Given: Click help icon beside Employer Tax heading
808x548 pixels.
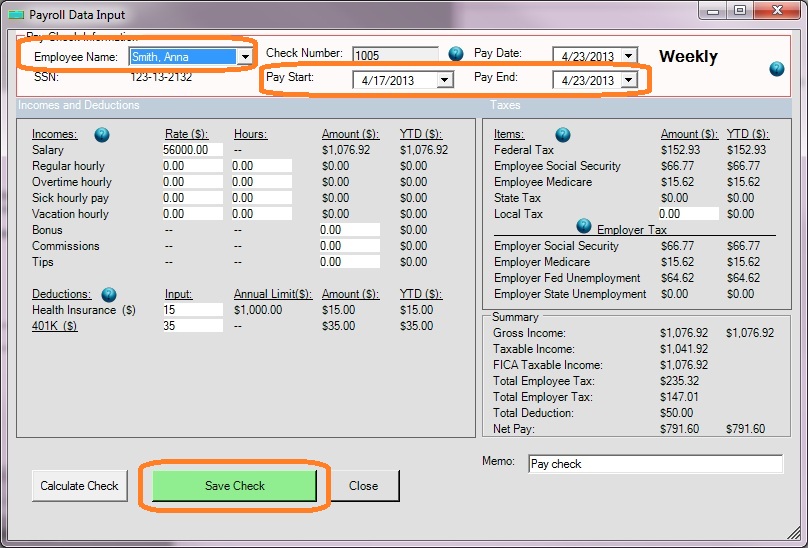Looking at the screenshot, I should (584, 226).
